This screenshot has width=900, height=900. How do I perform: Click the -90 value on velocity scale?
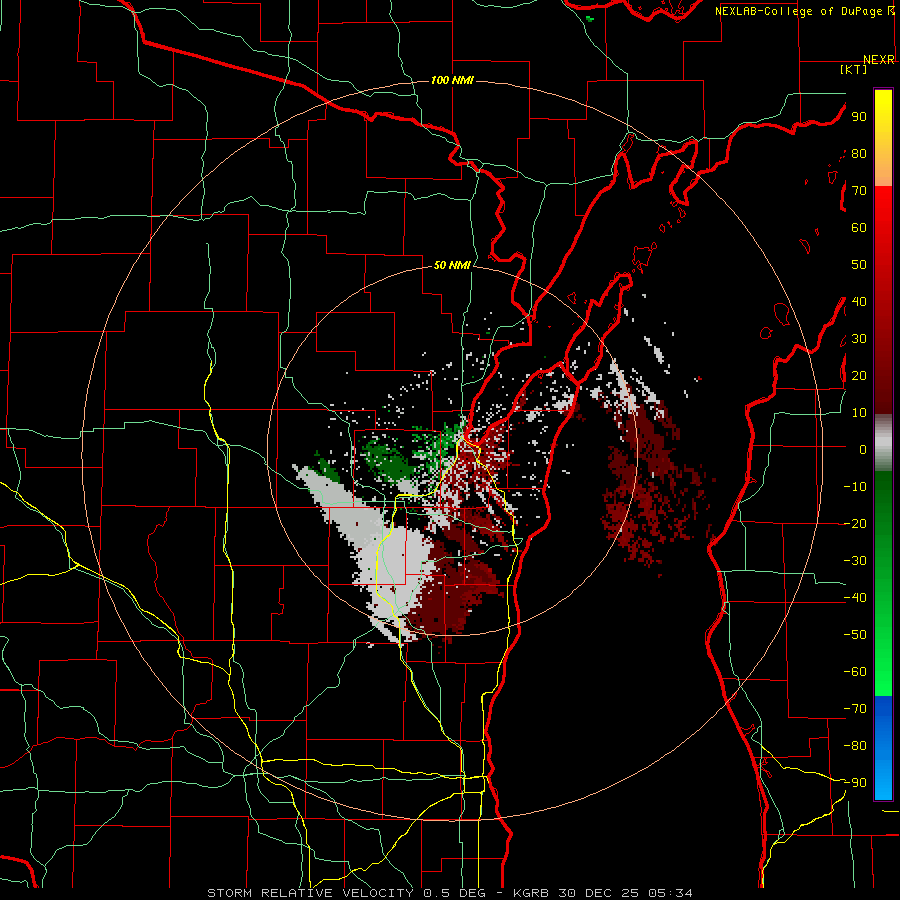855,783
